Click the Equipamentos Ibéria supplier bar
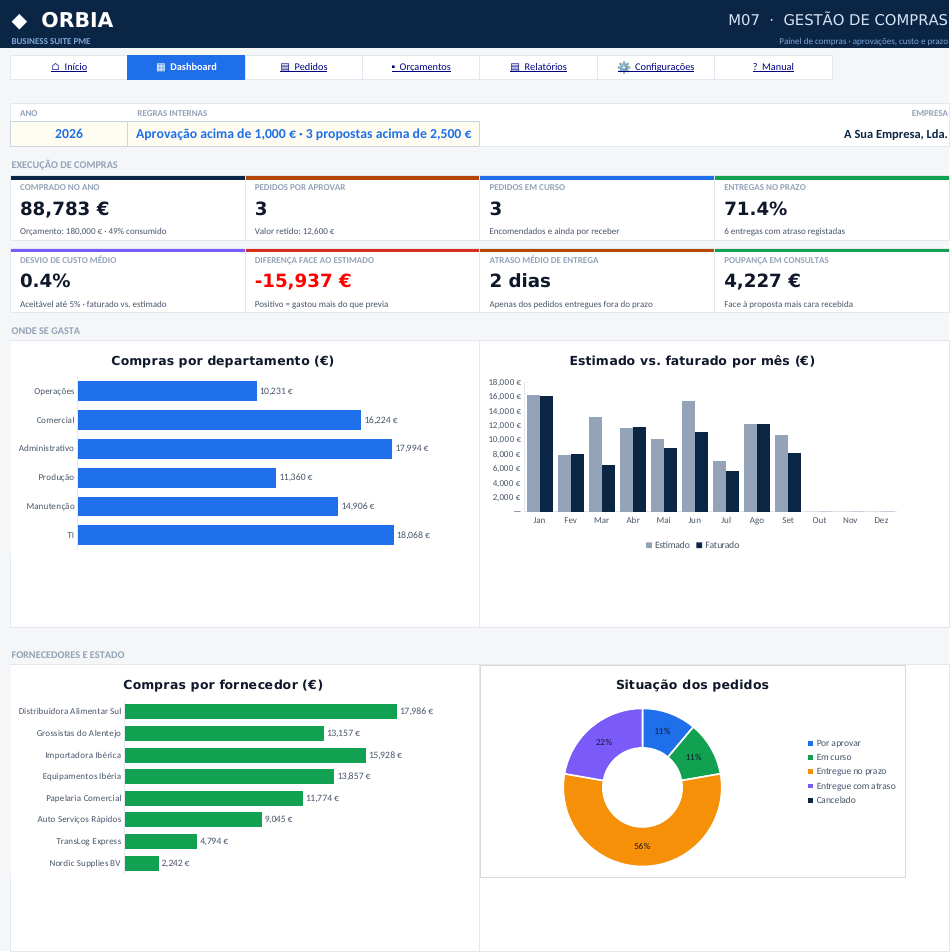Image resolution: width=950 pixels, height=952 pixels. click(x=229, y=777)
